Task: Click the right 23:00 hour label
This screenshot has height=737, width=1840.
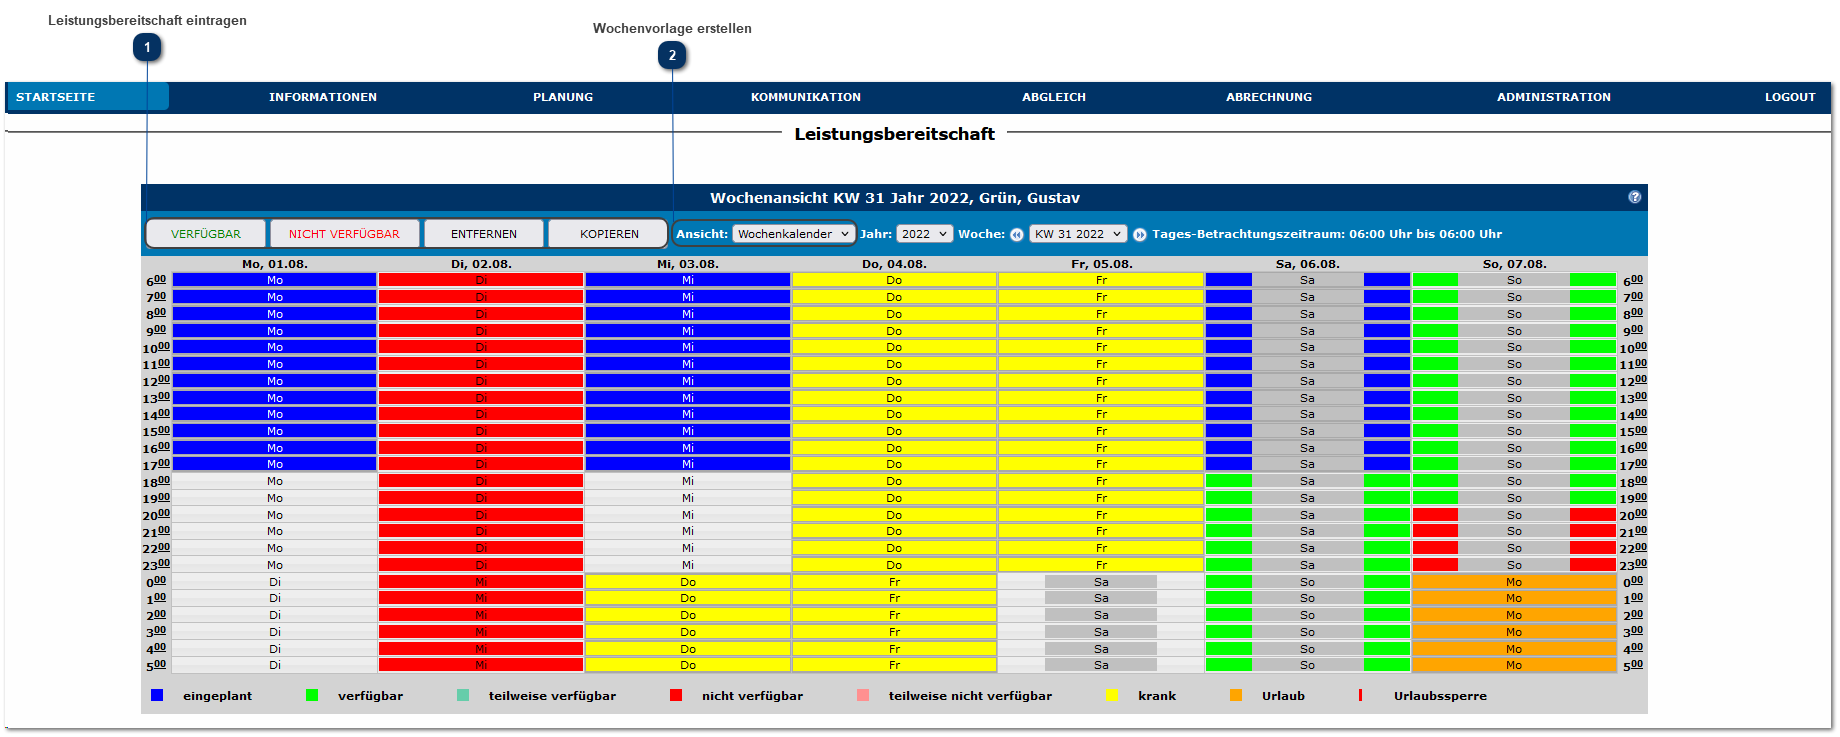Action: point(1633,565)
